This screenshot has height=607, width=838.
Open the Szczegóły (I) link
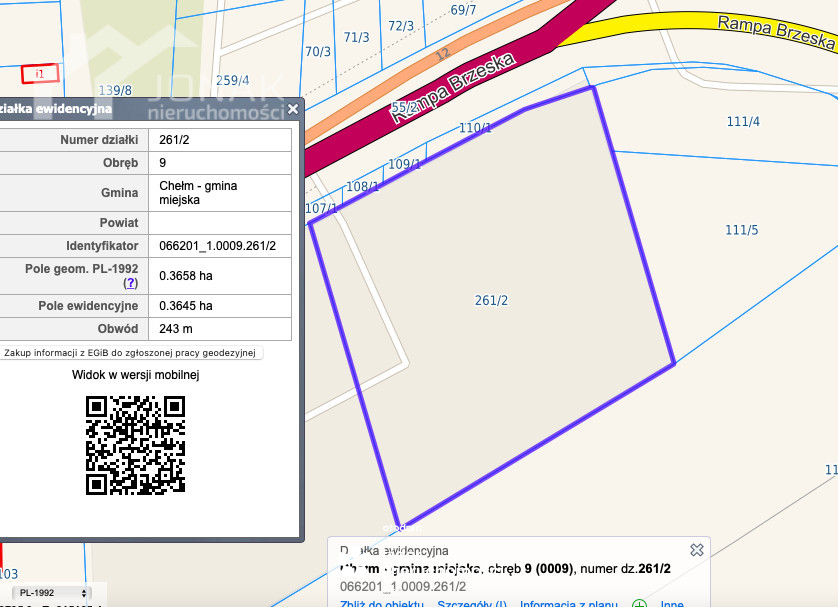click(472, 603)
